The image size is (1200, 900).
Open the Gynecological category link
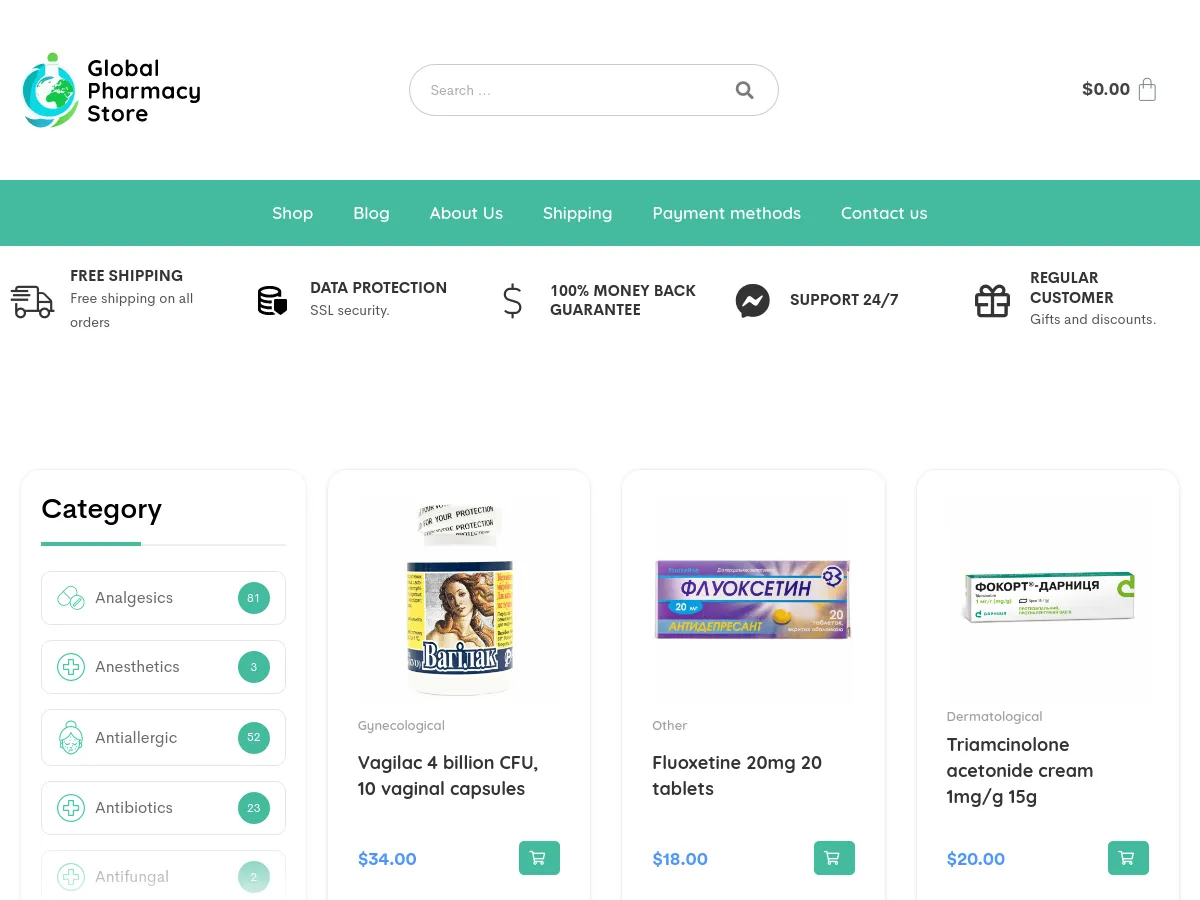pos(401,725)
